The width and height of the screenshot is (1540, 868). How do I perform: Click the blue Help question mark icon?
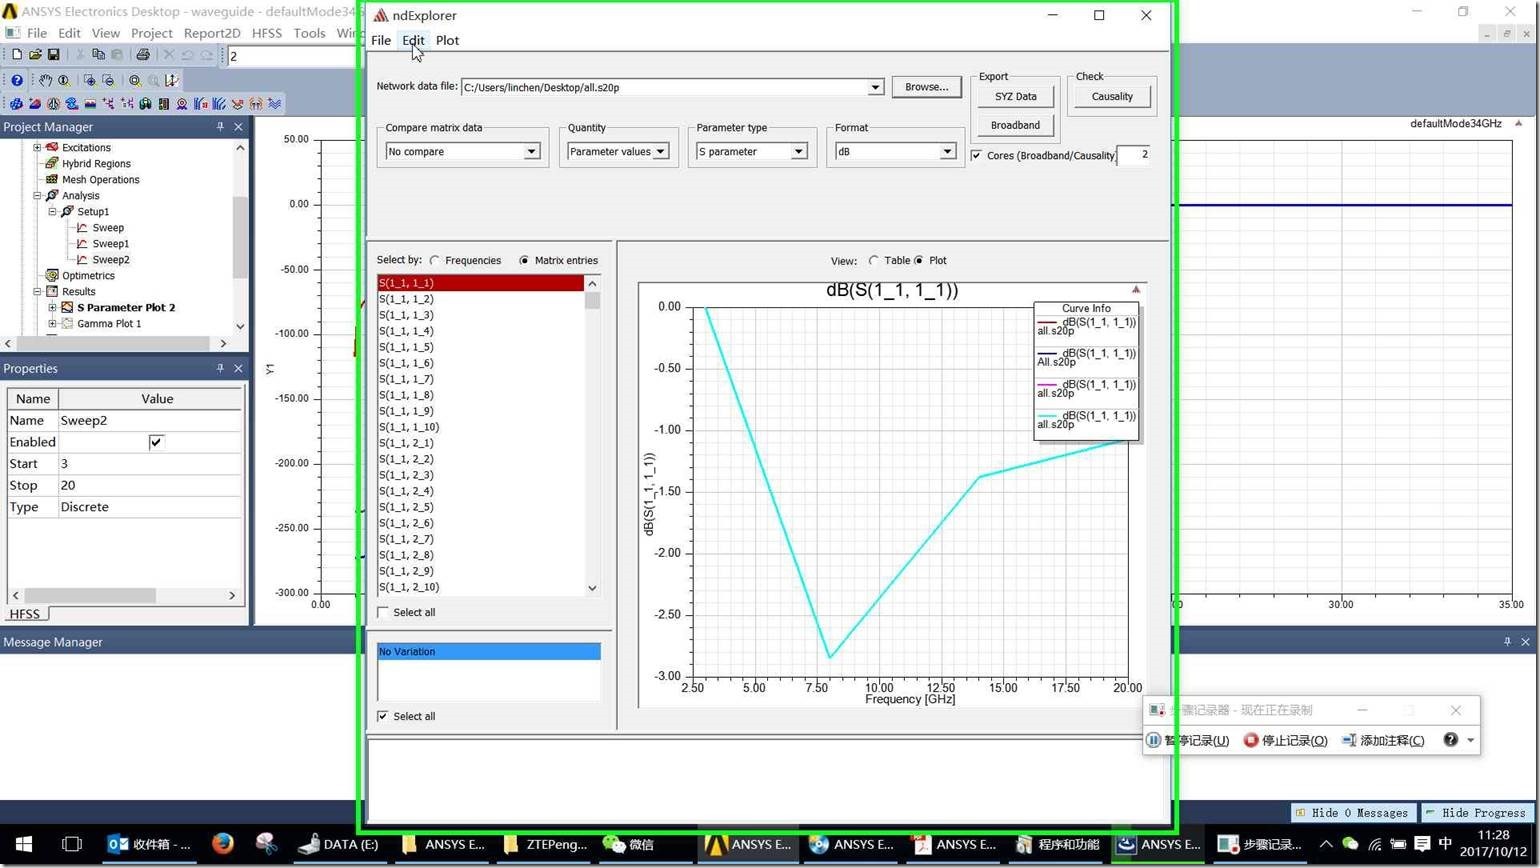[17, 80]
